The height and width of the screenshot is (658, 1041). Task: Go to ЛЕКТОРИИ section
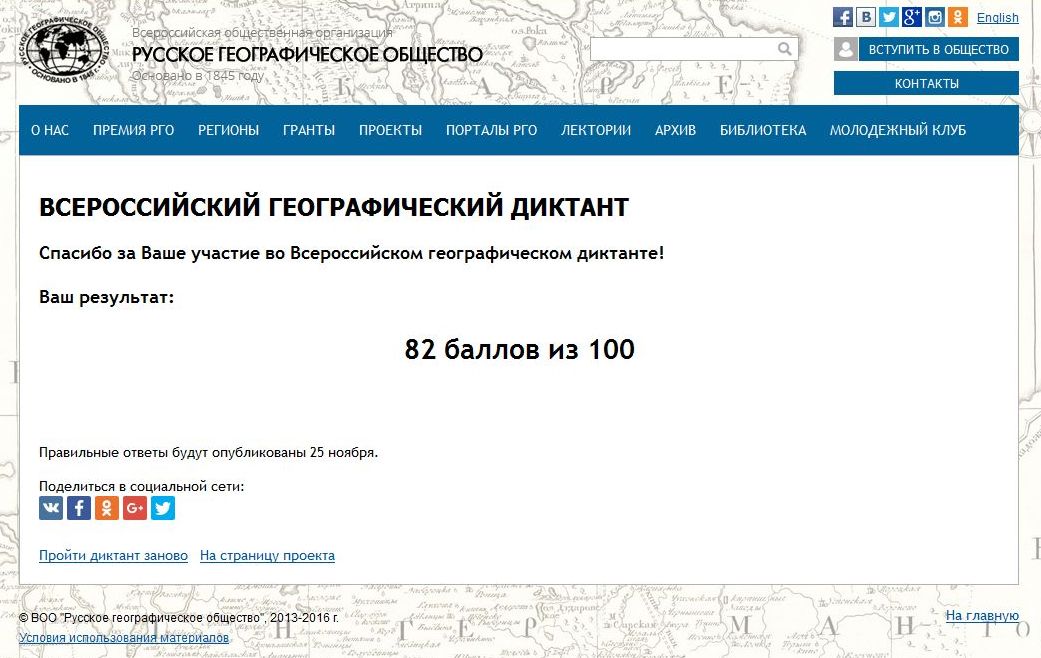(x=596, y=130)
